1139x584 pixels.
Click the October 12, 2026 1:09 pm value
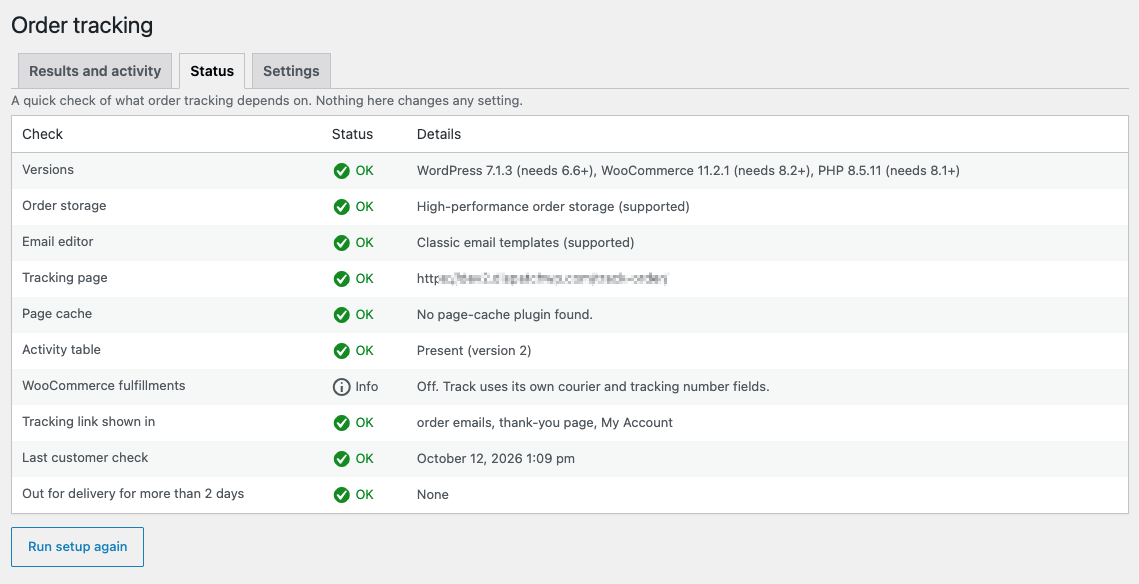[495, 459]
